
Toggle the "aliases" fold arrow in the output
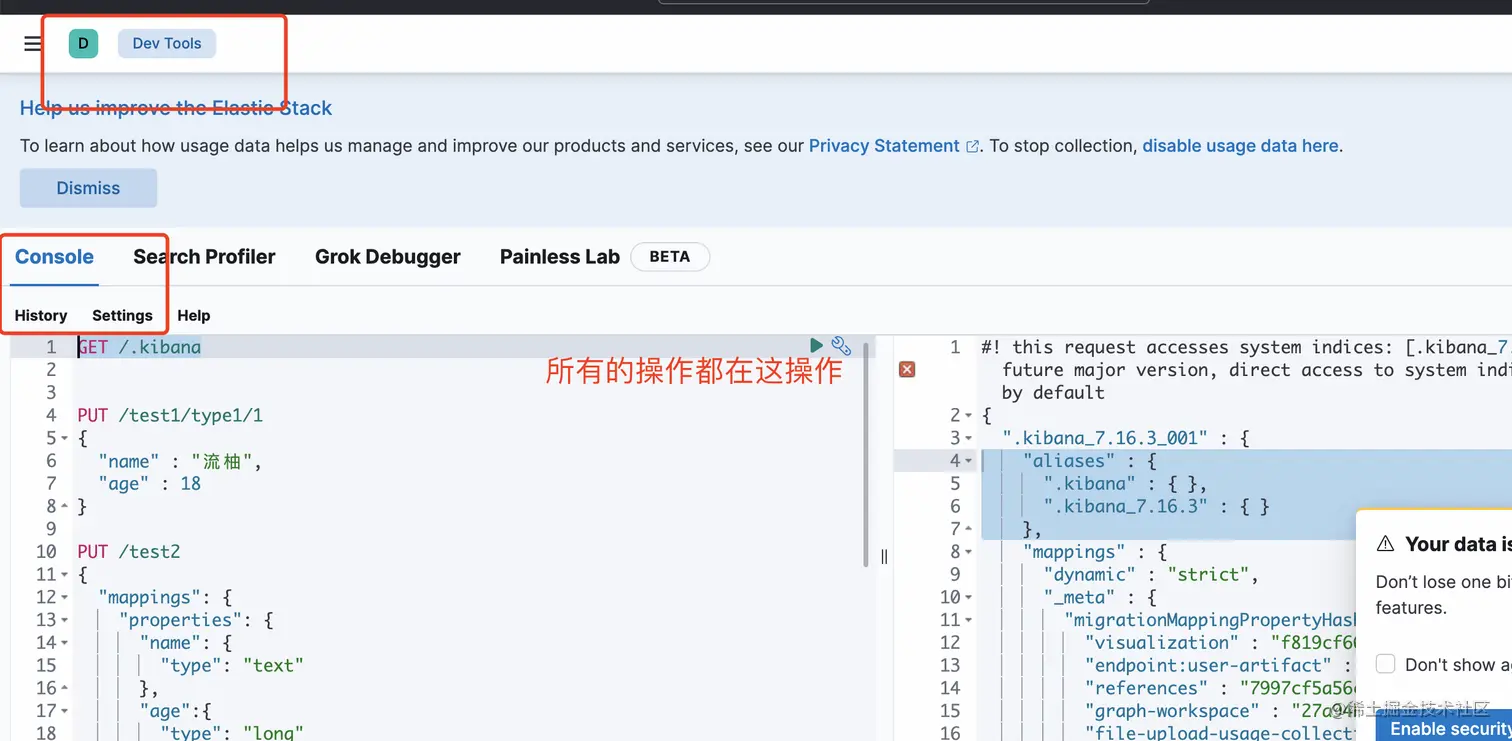pos(969,461)
